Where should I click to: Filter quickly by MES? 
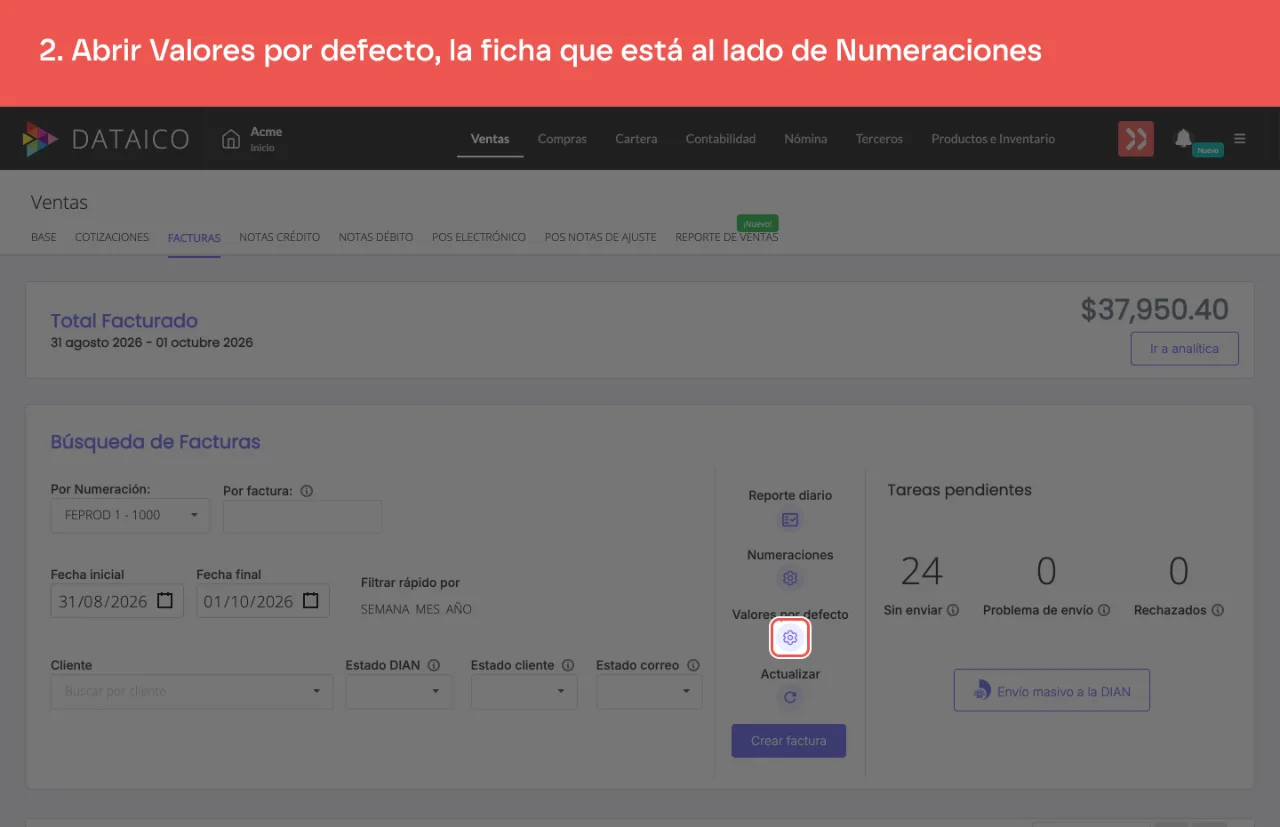(x=428, y=609)
